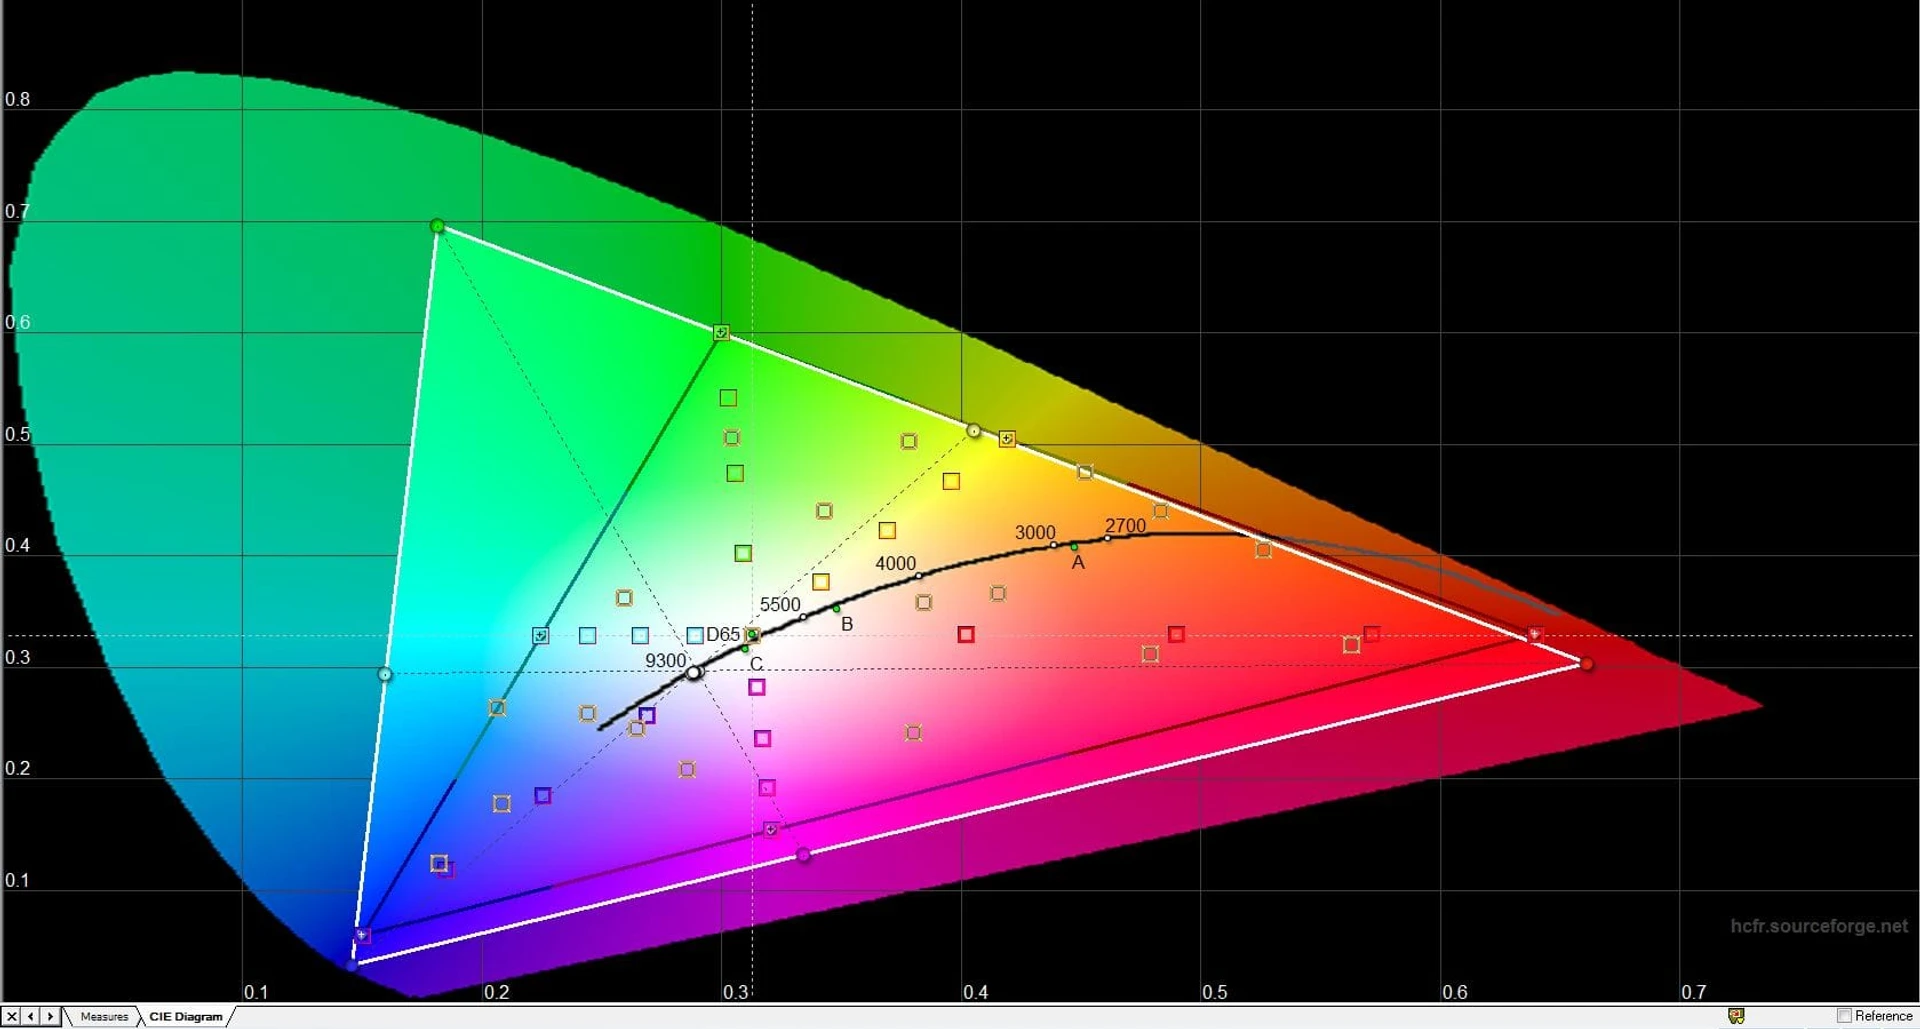Click the D65 label on the diagram
The width and height of the screenshot is (1920, 1029).
pyautogui.click(x=723, y=634)
